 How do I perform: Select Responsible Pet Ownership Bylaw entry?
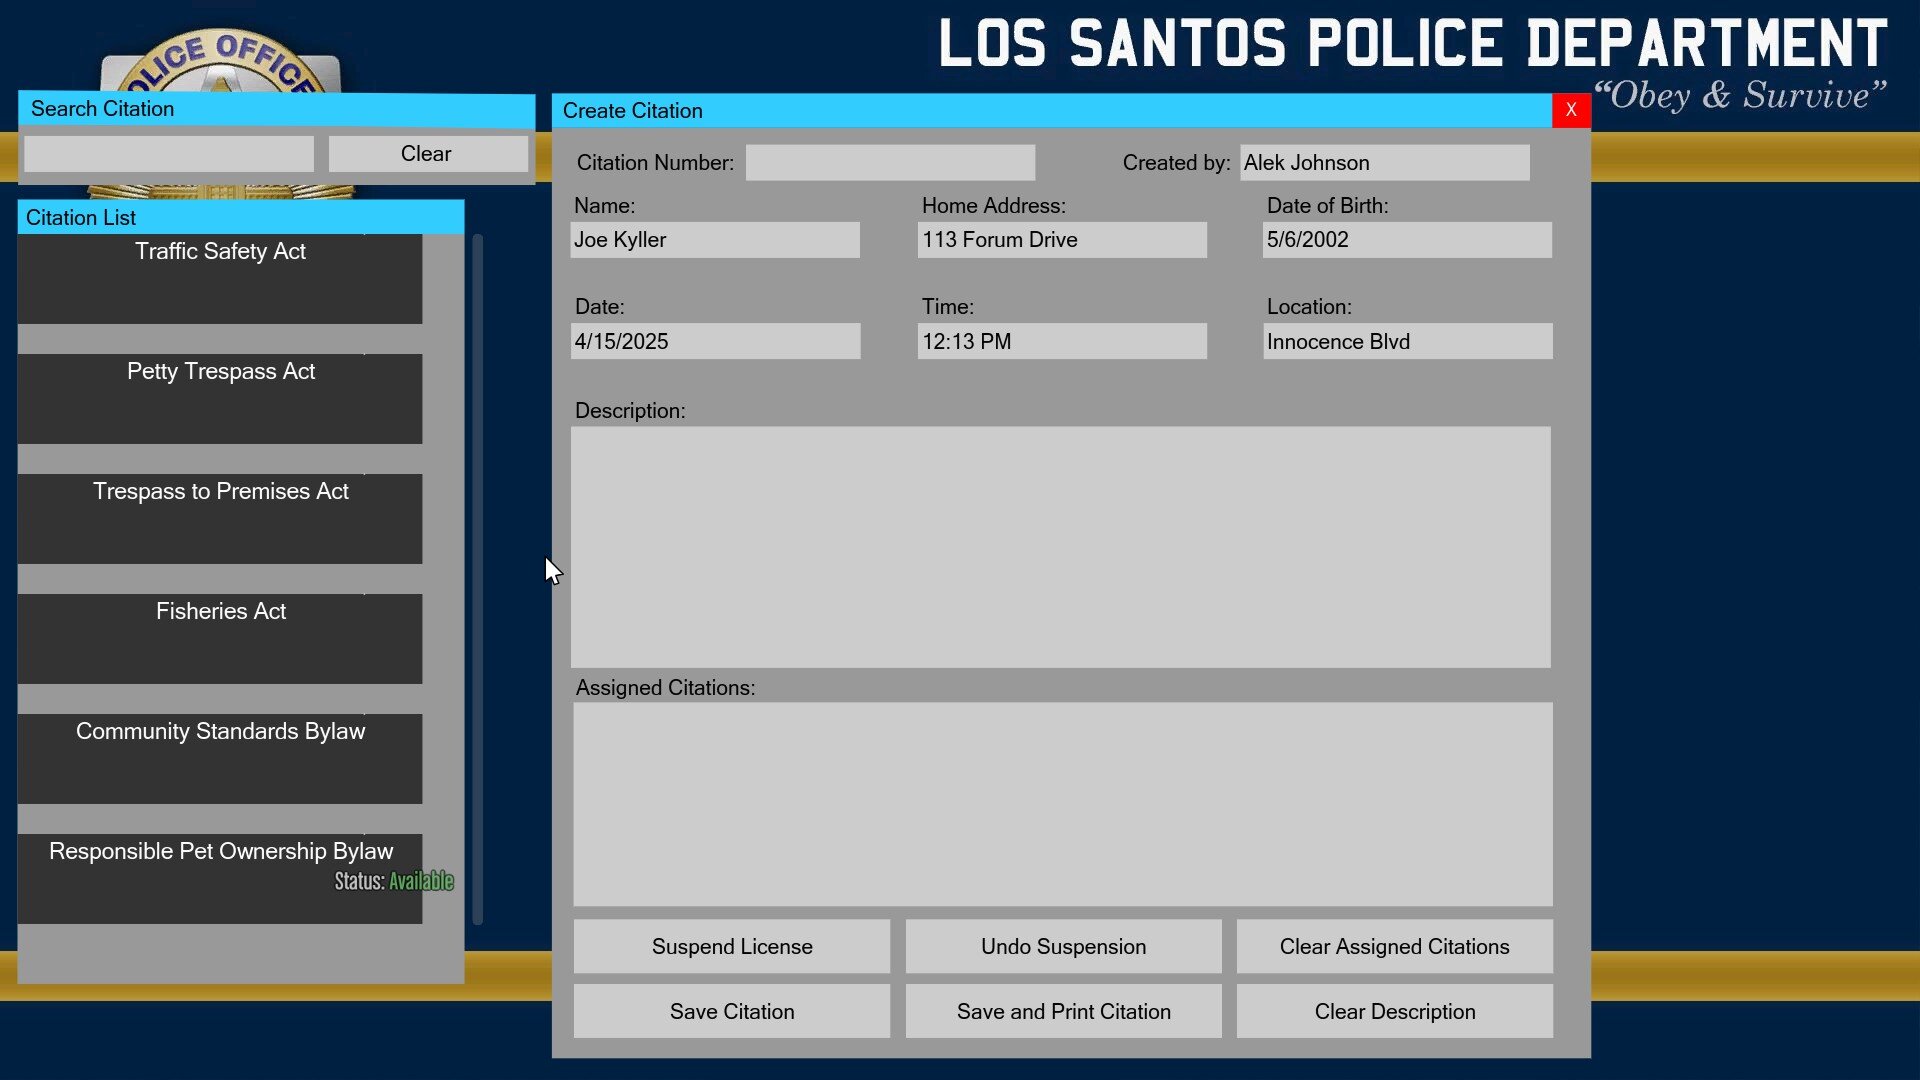[x=220, y=878]
